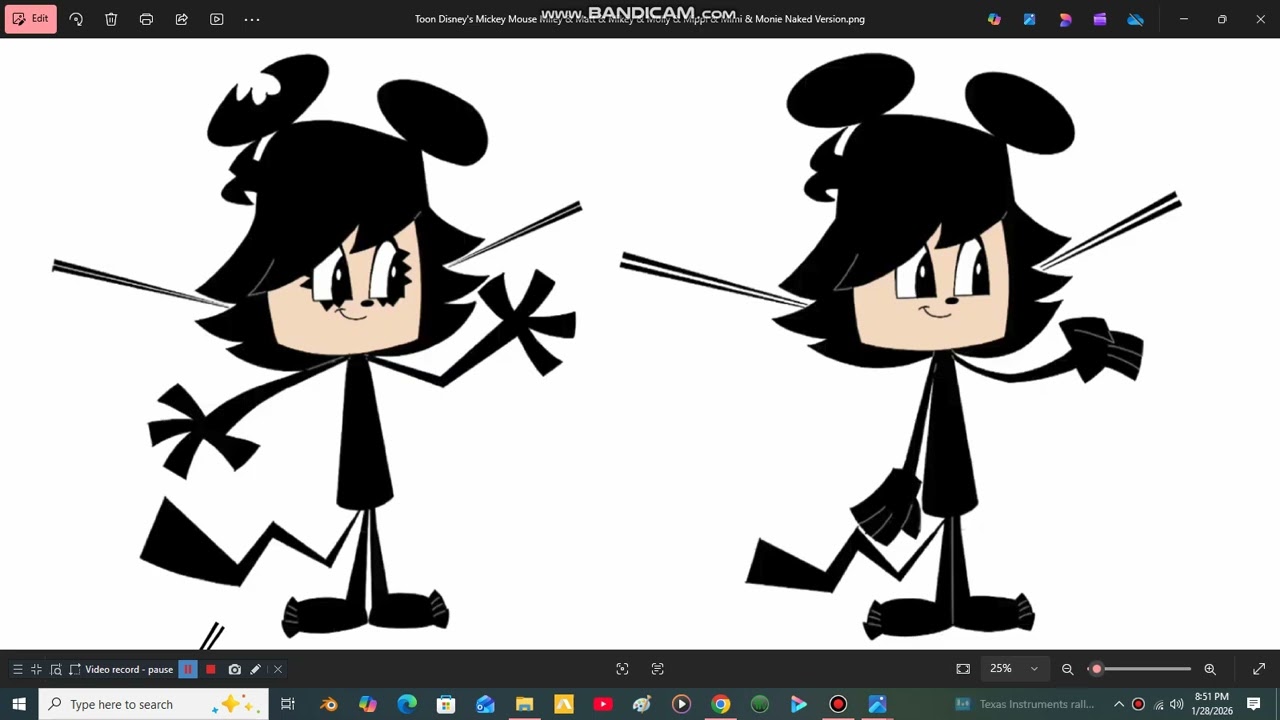Screen dimensions: 1280x720
Task: Stop the Bandicam recording with red square
Action: click(x=211, y=669)
